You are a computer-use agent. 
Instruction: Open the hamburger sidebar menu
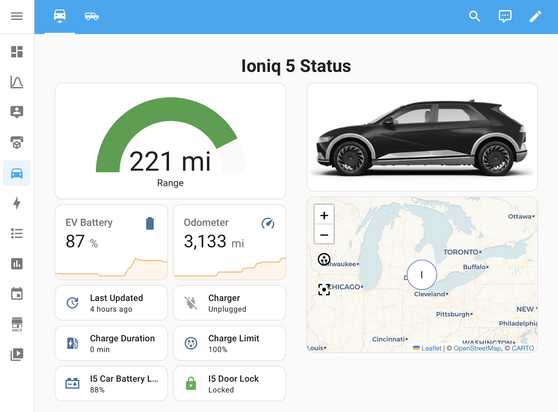[x=17, y=16]
